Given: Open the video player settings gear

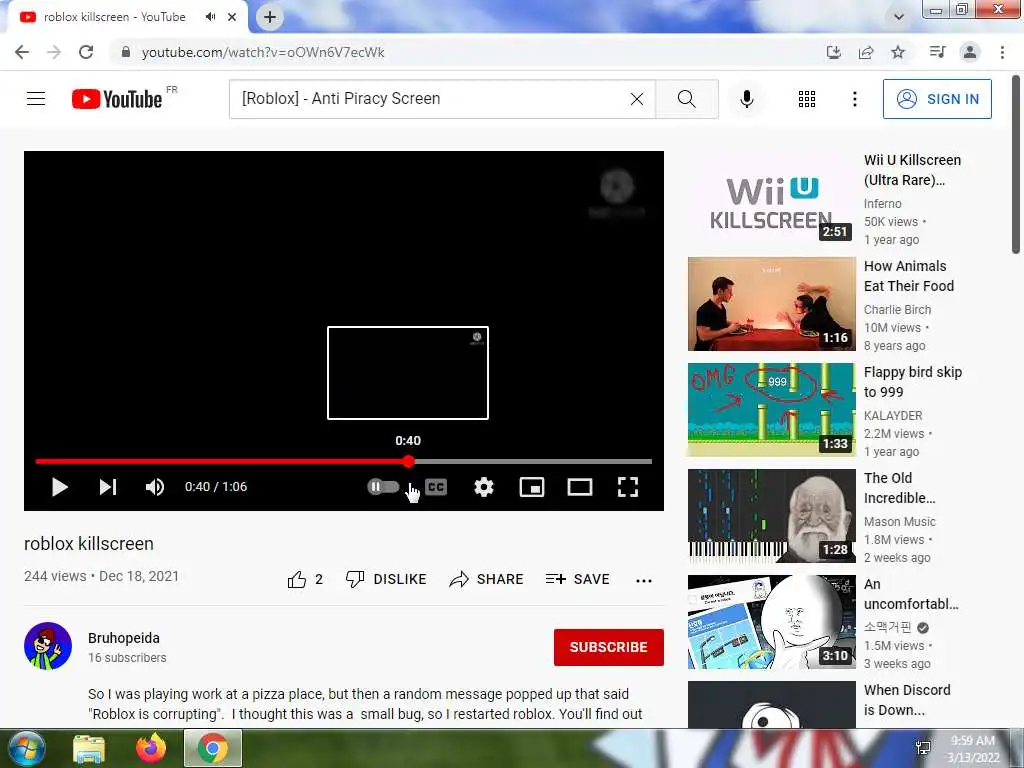Looking at the screenshot, I should [484, 487].
